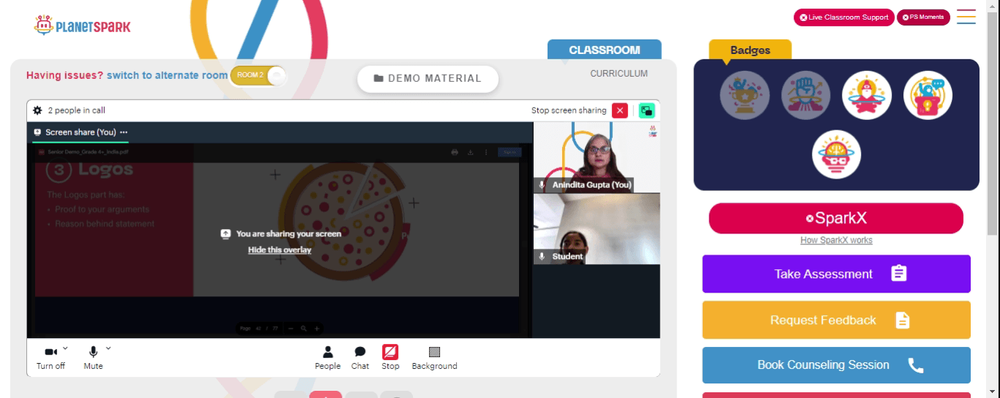Viewport: 1000px width, 398px height.
Task: Click switch to alternate room link text
Action: [167, 75]
